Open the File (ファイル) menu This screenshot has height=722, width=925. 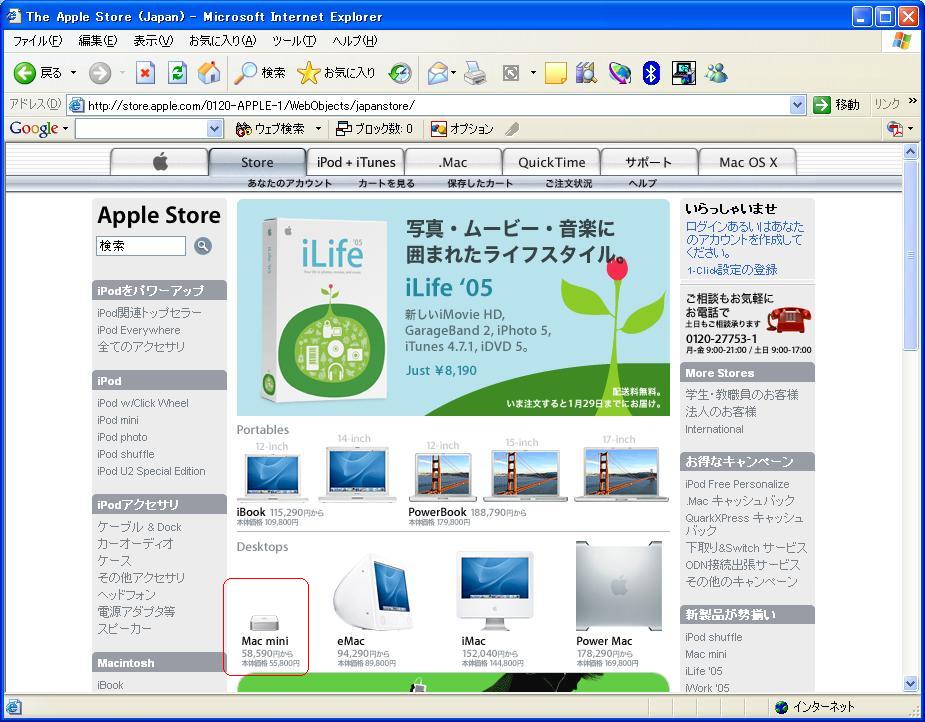[x=37, y=41]
